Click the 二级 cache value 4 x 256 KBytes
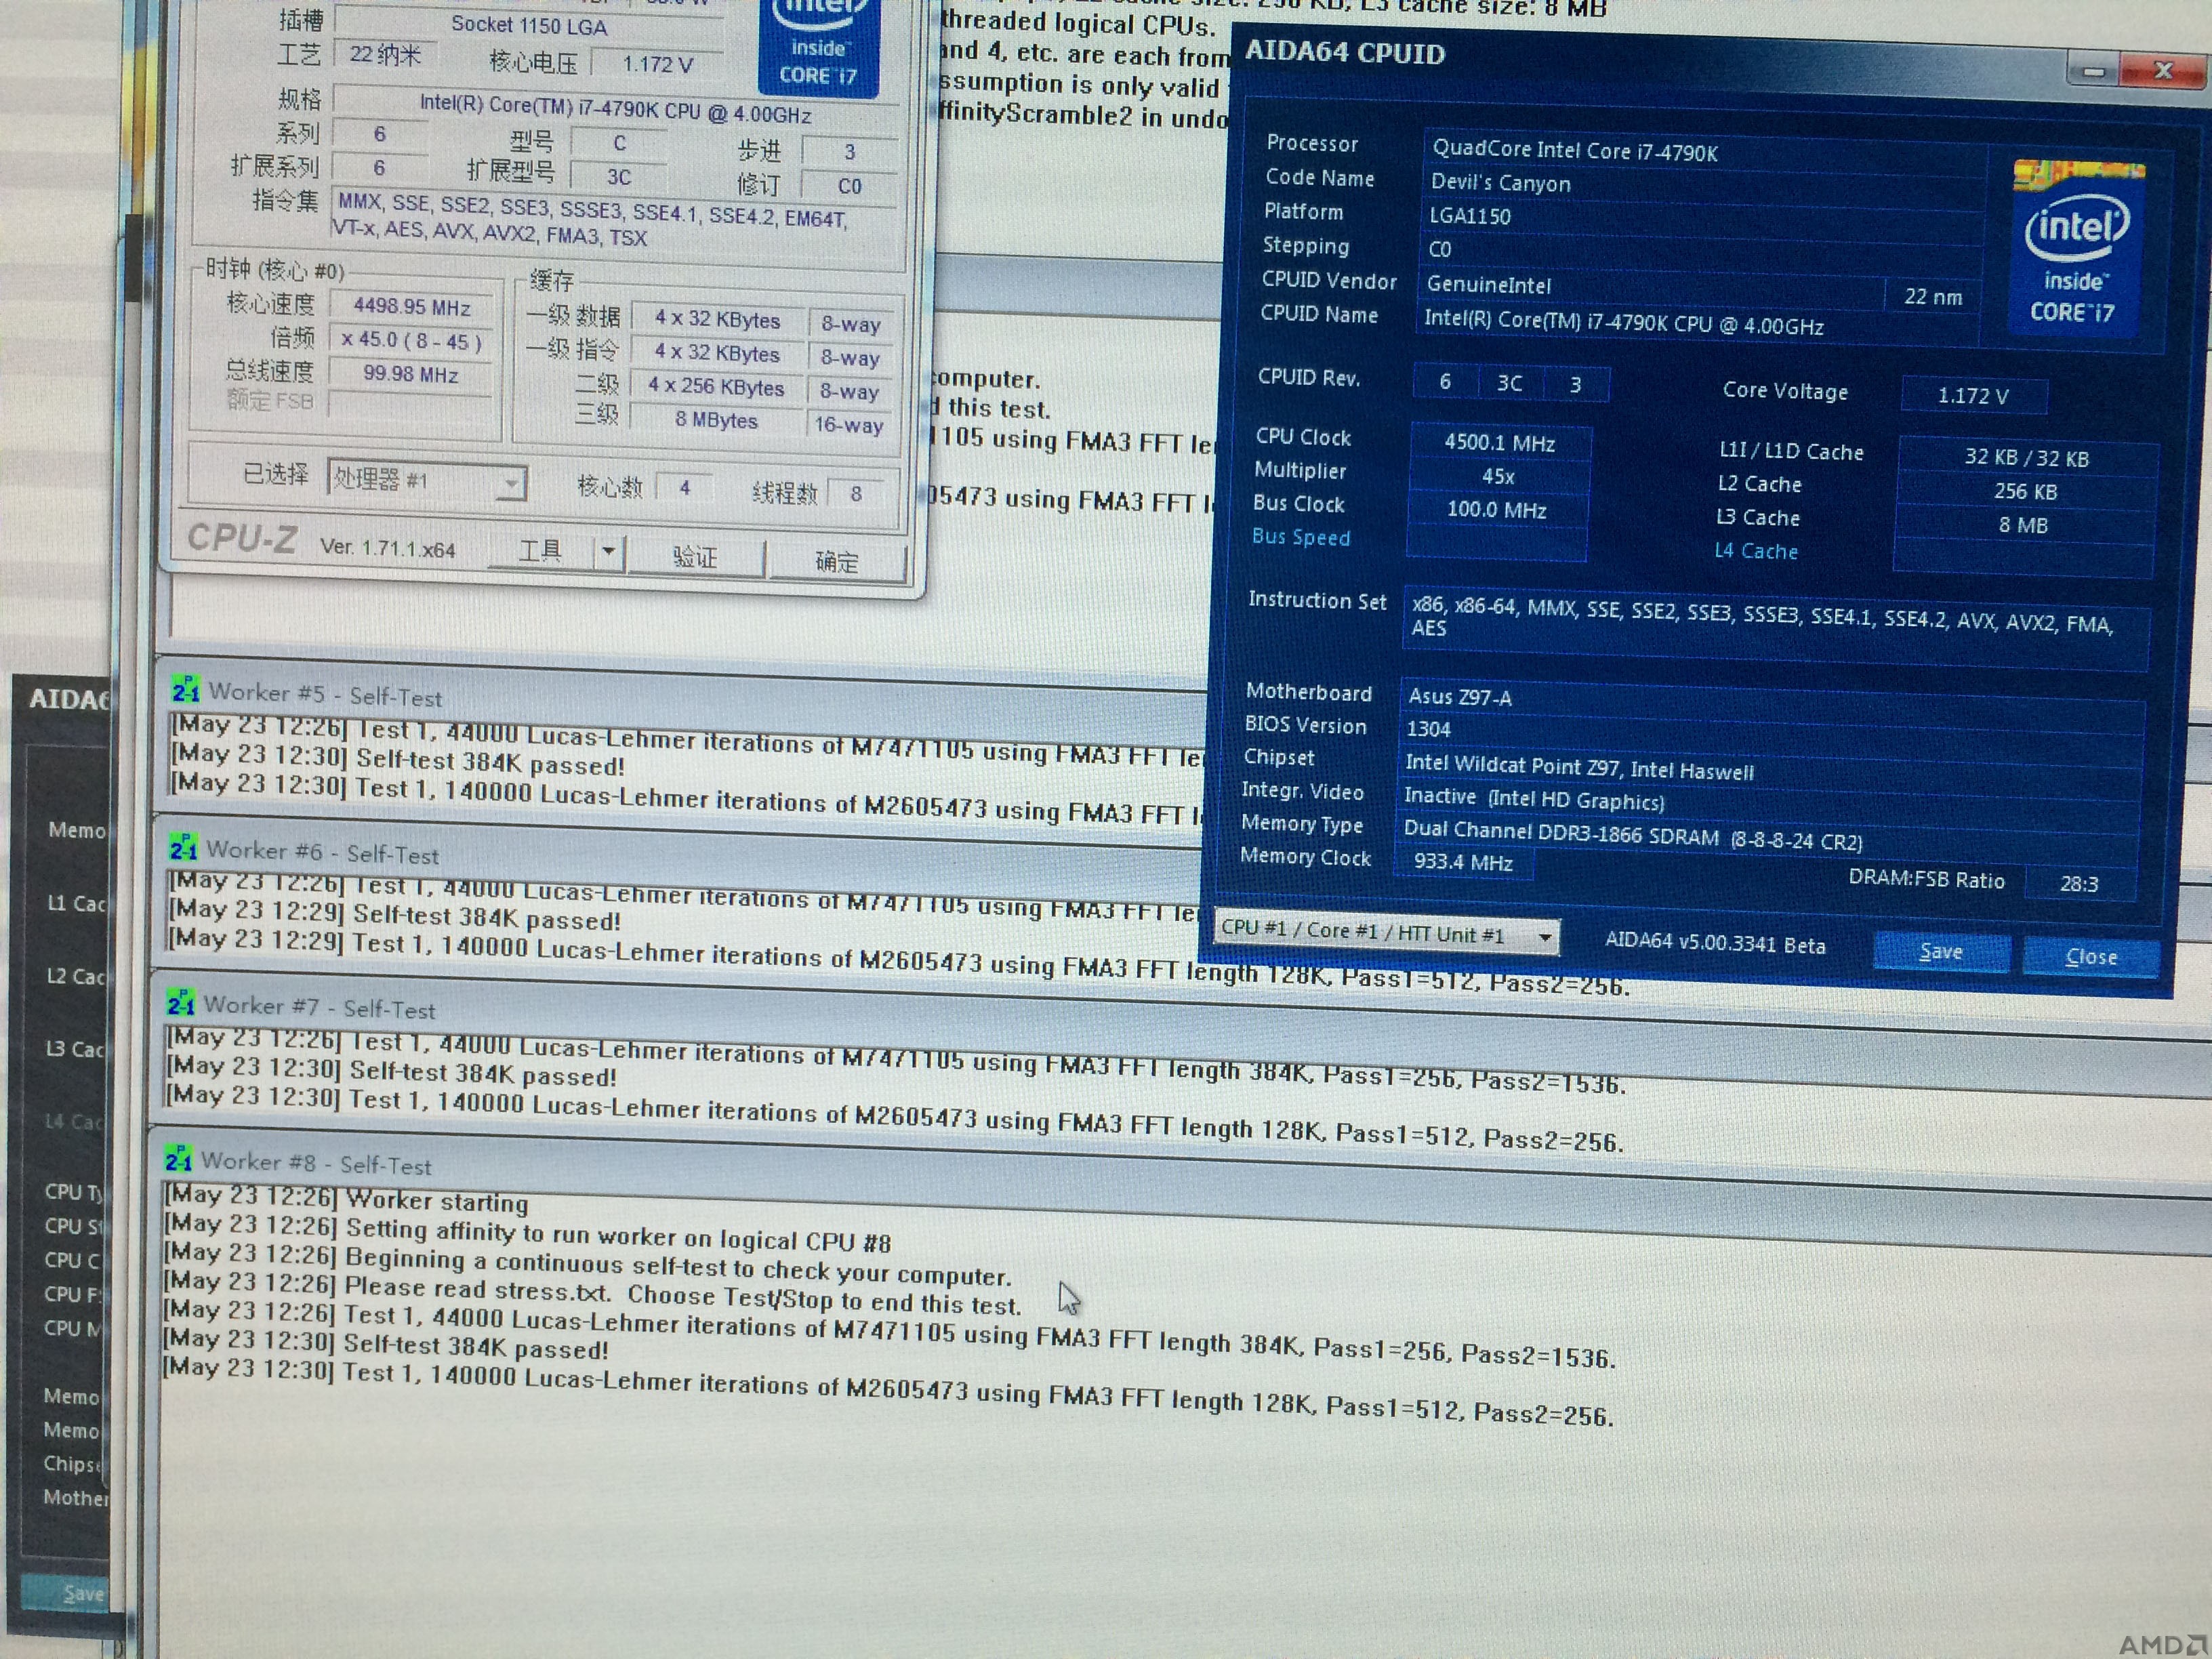Viewport: 2212px width, 1659px height. coord(716,387)
